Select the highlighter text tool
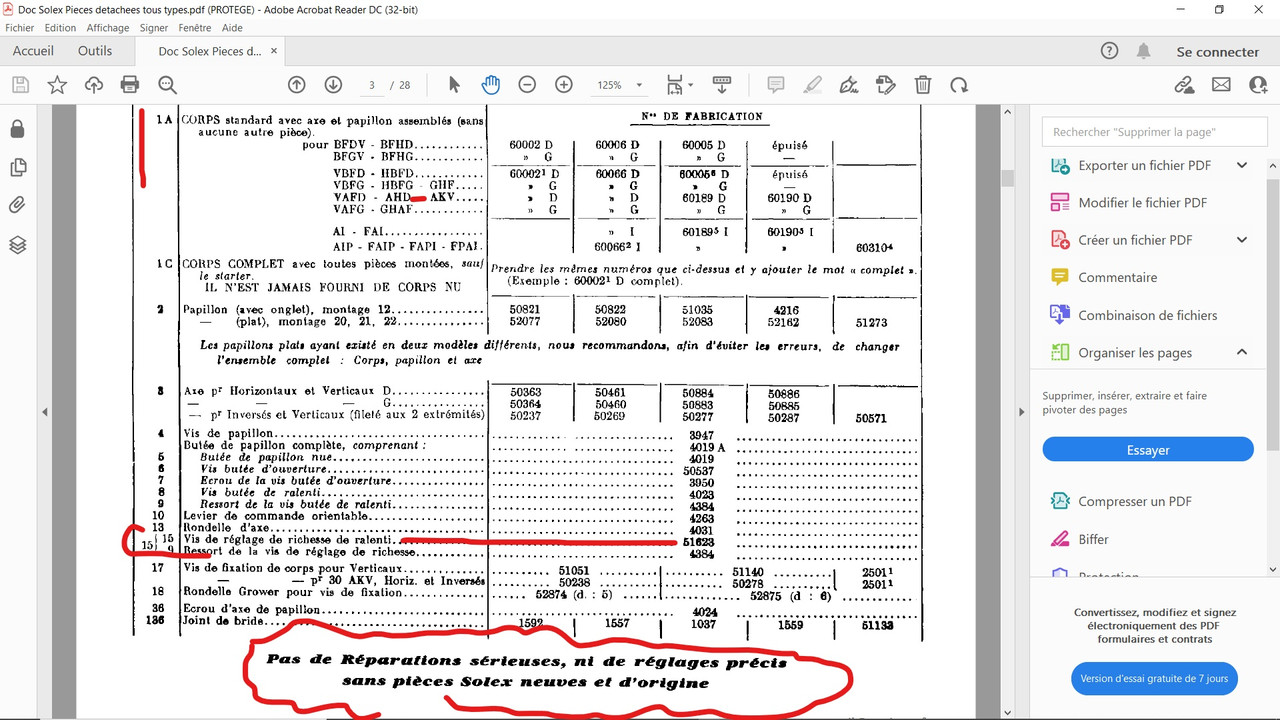The image size is (1280, 720). tap(812, 85)
